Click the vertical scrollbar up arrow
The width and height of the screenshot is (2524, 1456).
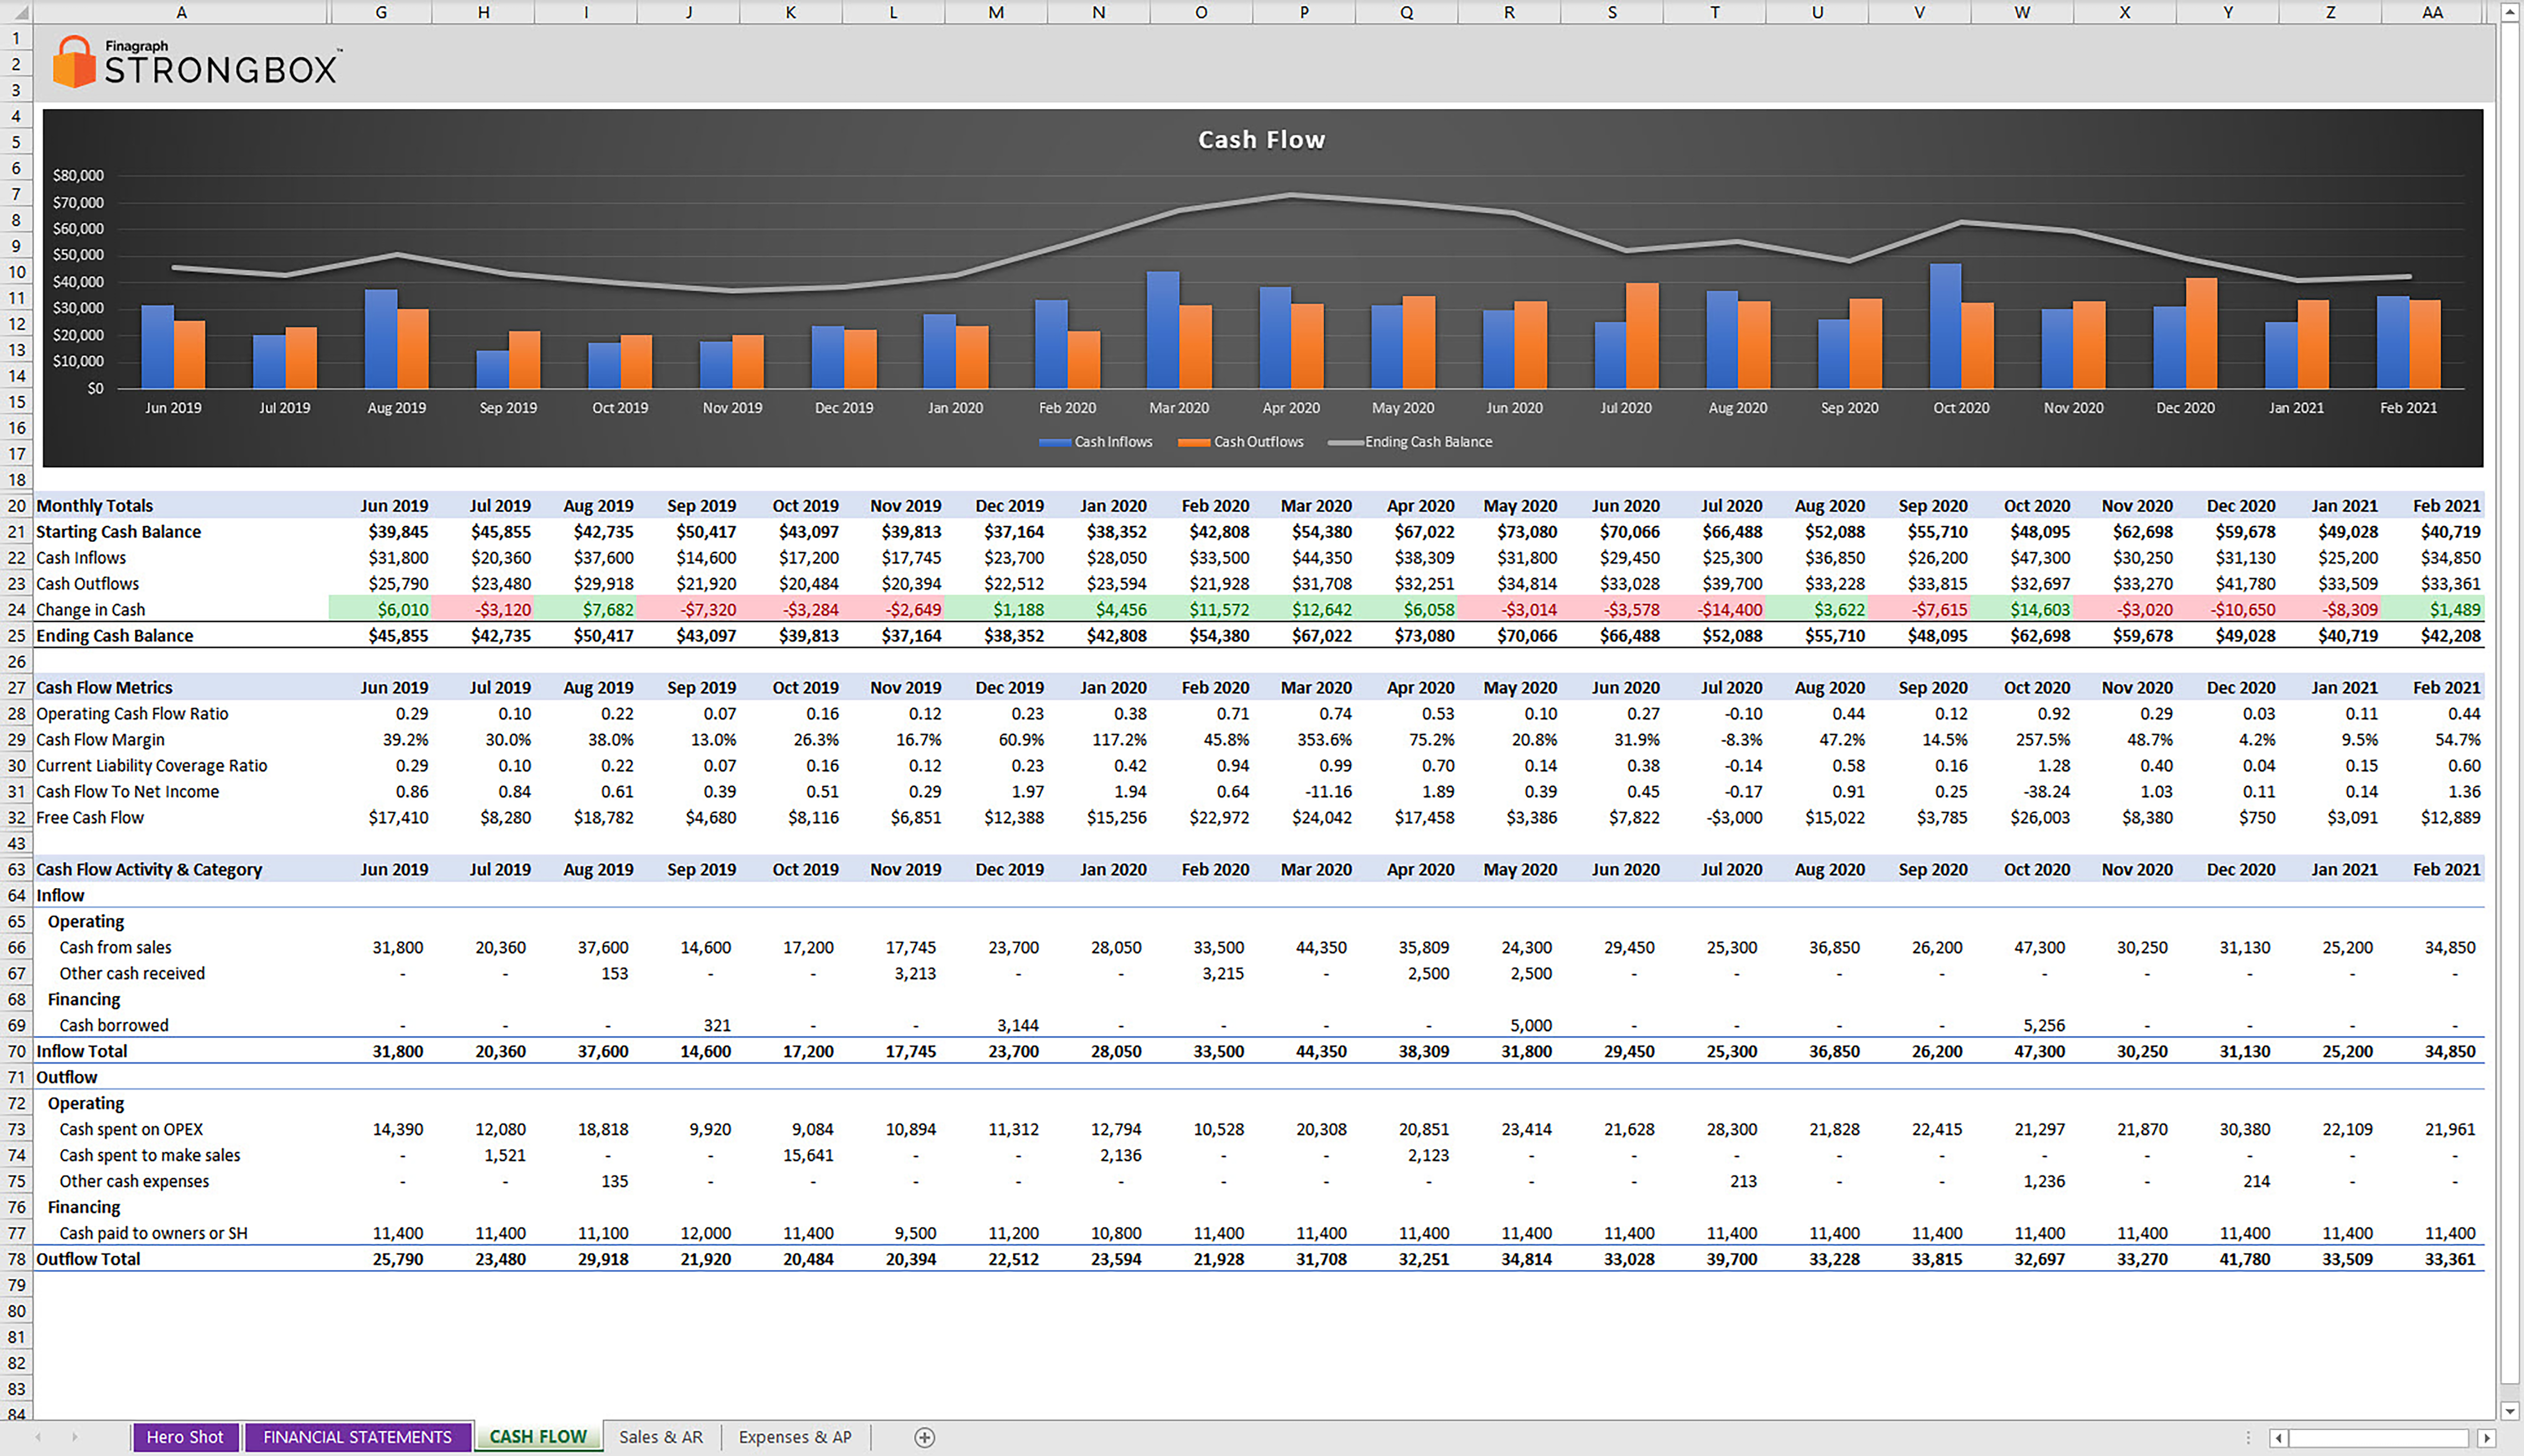2510,12
